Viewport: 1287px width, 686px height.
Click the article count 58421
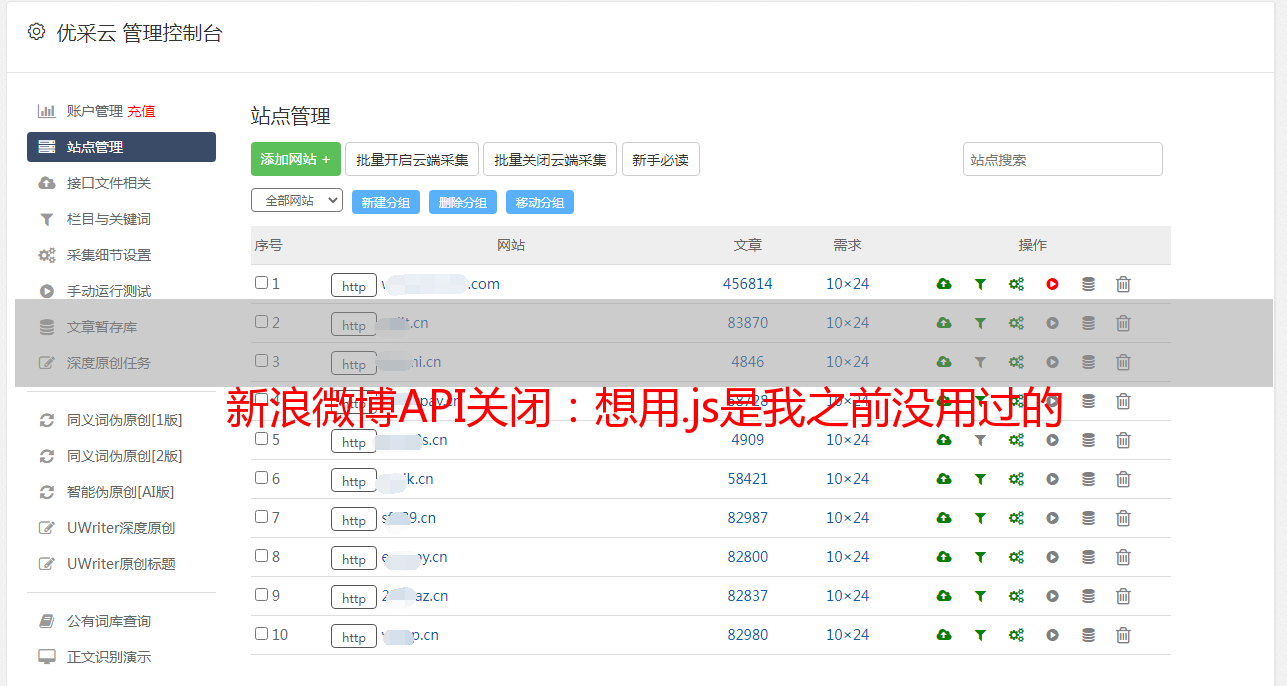[x=748, y=479]
